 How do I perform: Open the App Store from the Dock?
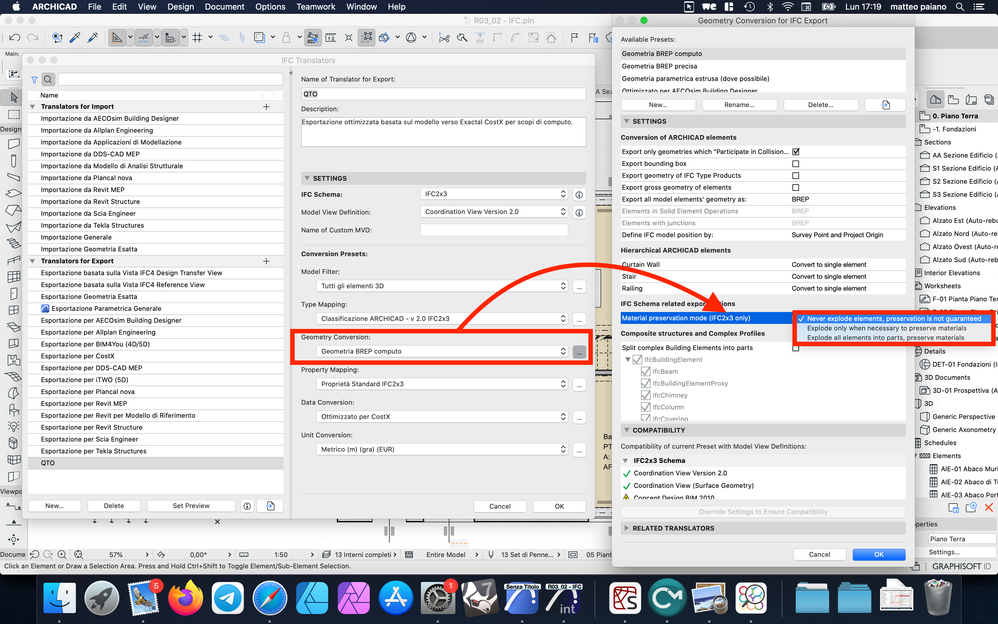pos(396,598)
